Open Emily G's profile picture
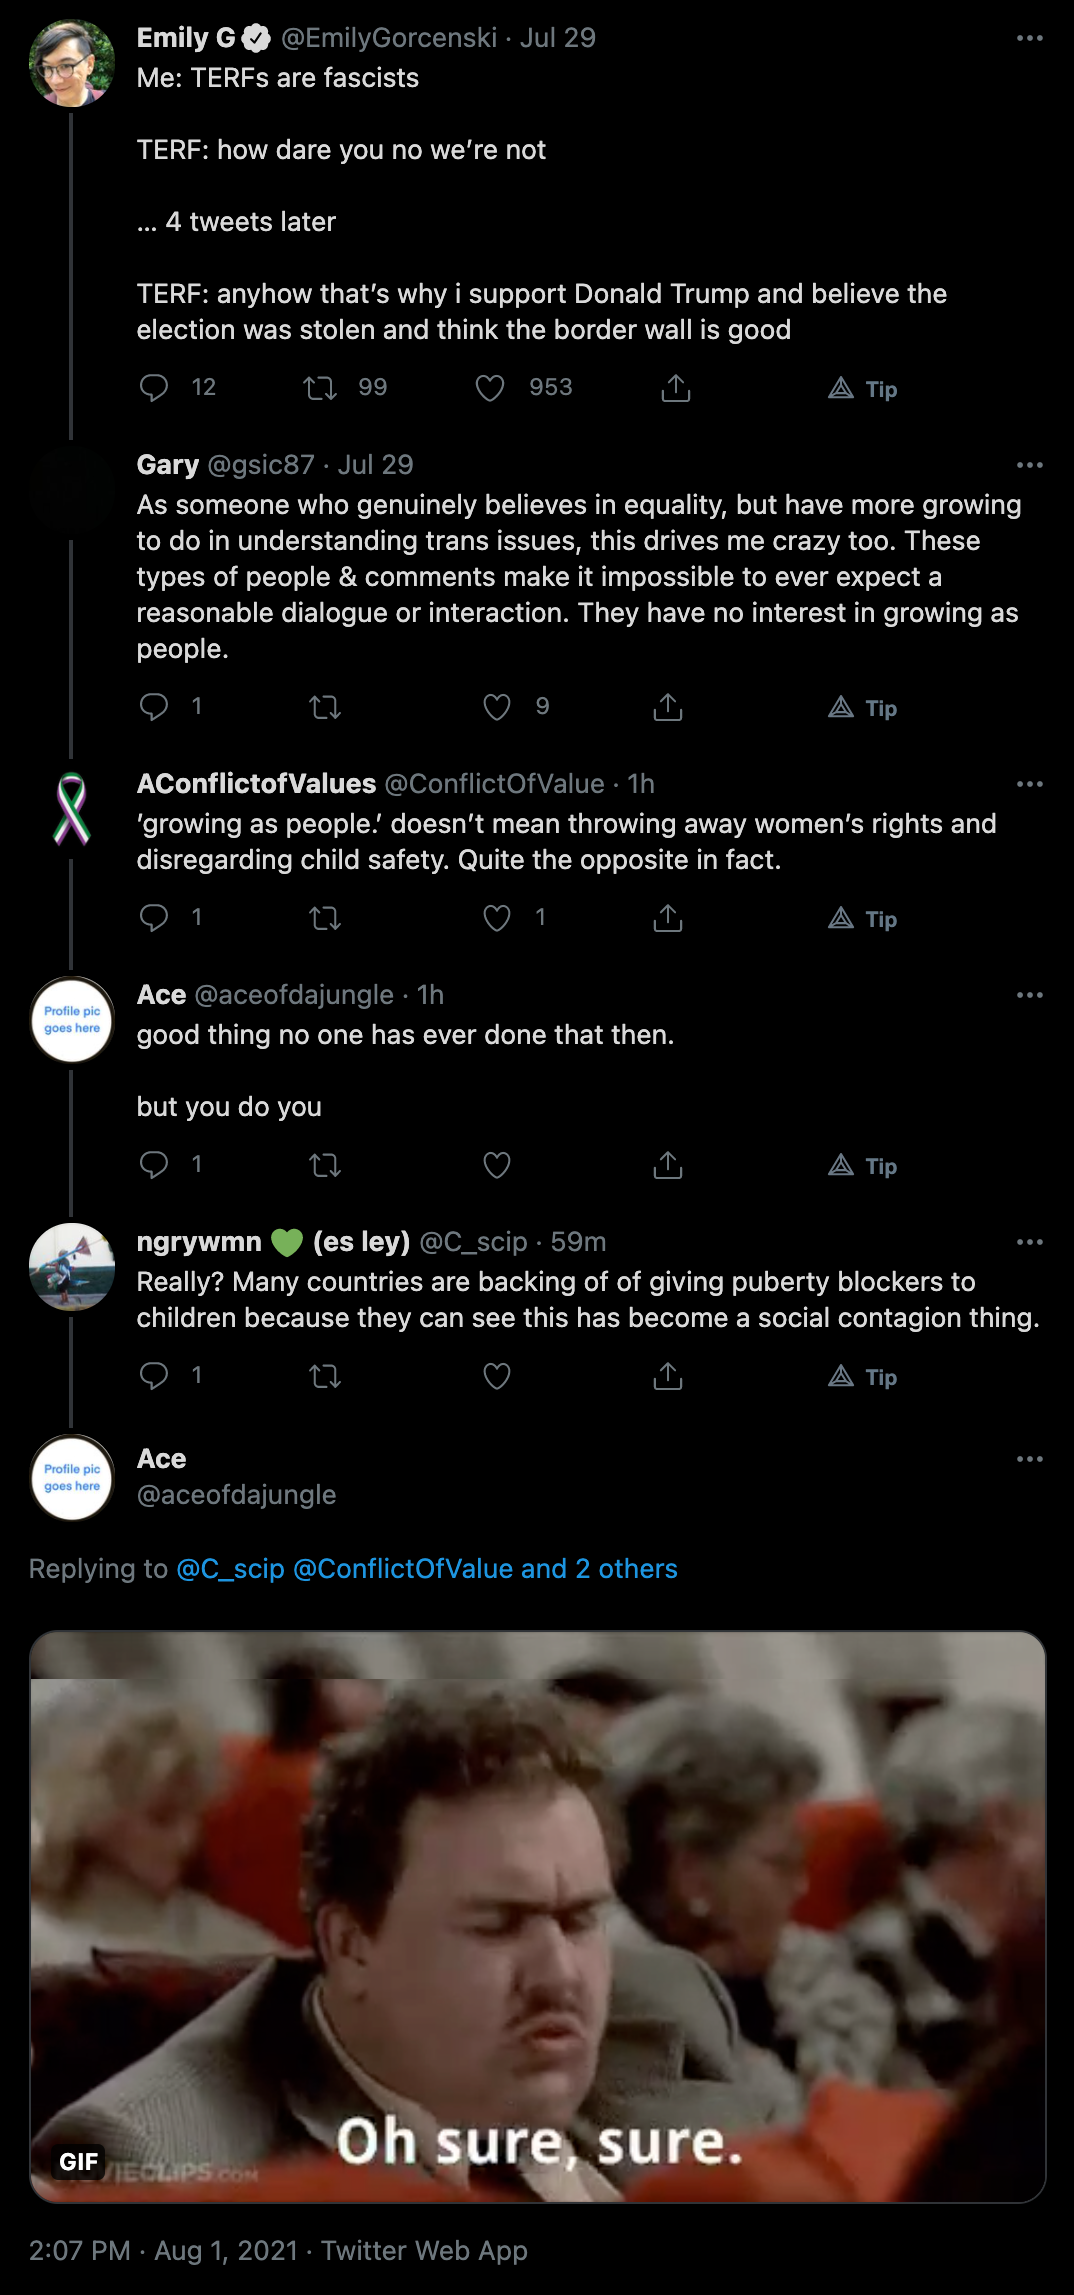This screenshot has width=1074, height=2295. 72,63
